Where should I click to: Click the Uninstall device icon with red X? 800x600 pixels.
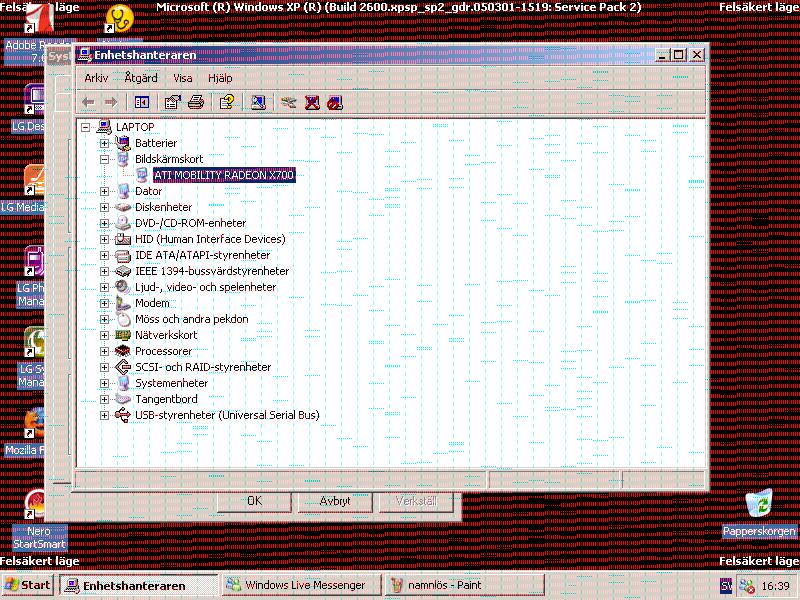[312, 103]
